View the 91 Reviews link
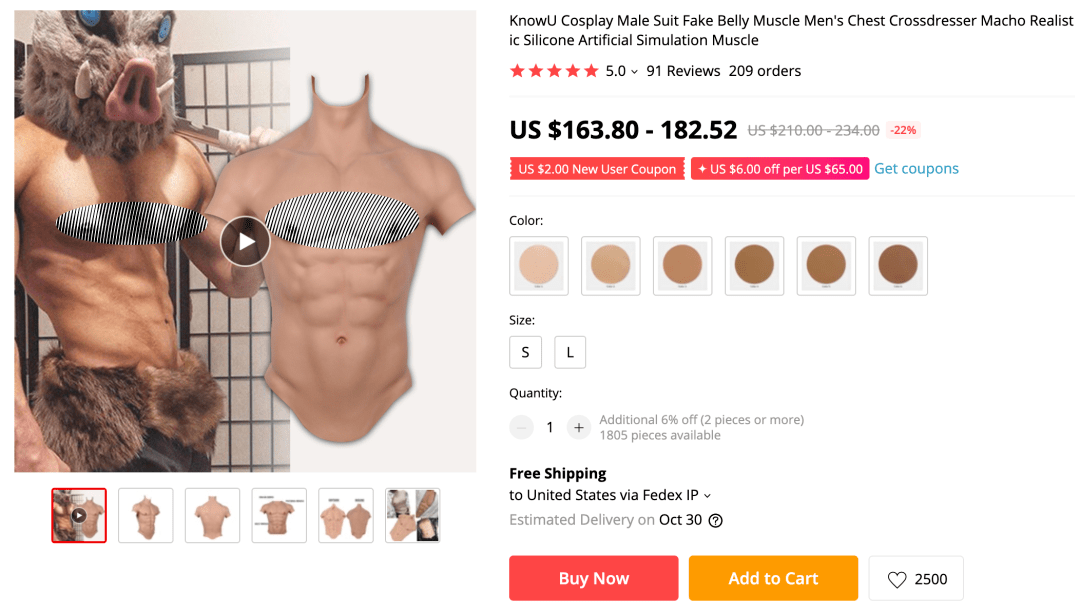 click(683, 71)
